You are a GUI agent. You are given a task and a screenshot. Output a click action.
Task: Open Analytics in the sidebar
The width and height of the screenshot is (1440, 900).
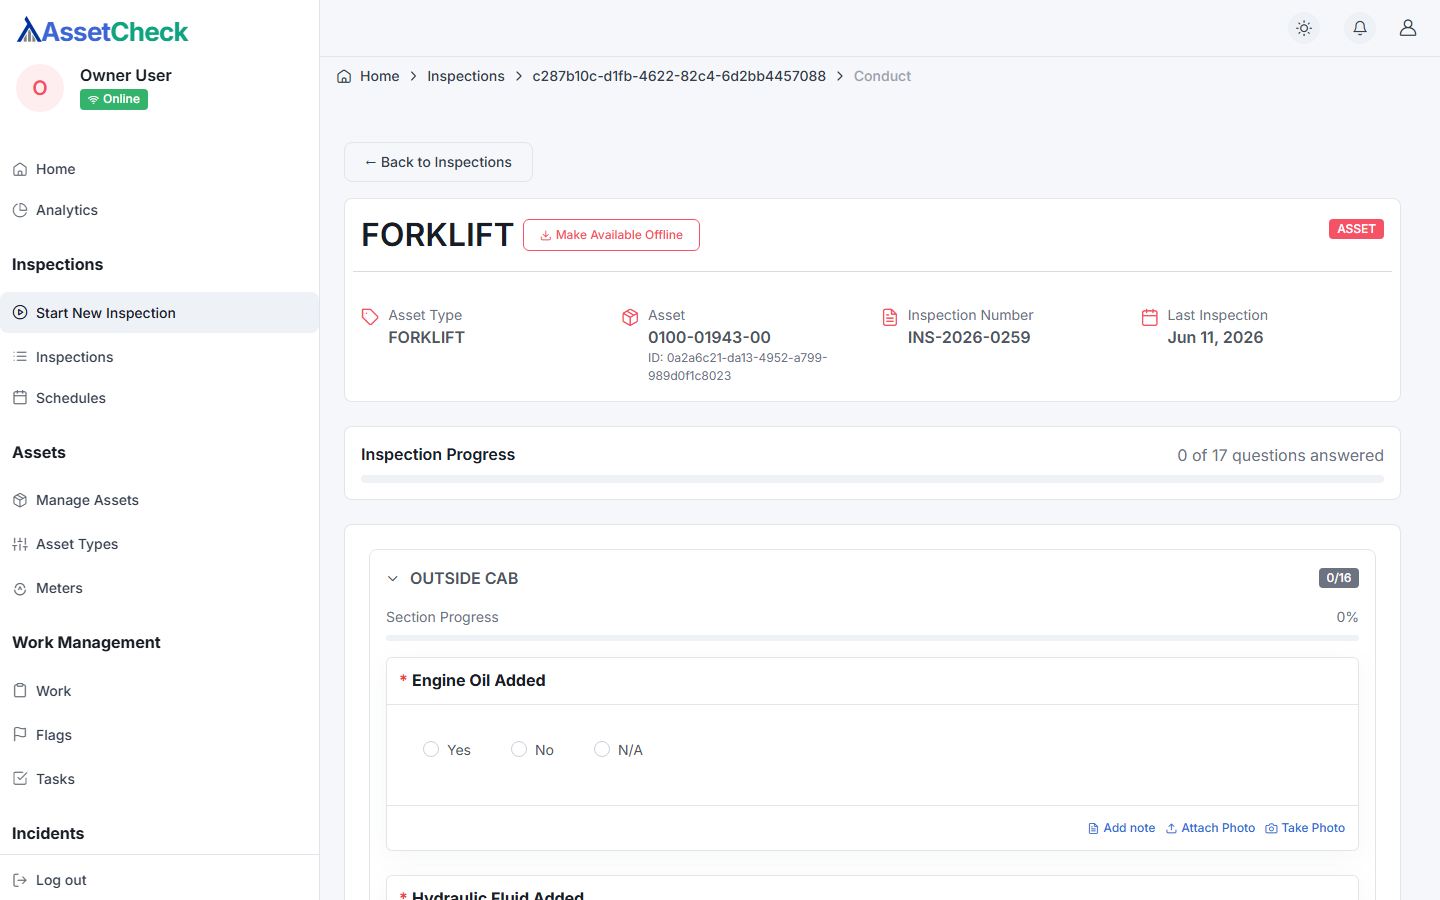coord(160,210)
